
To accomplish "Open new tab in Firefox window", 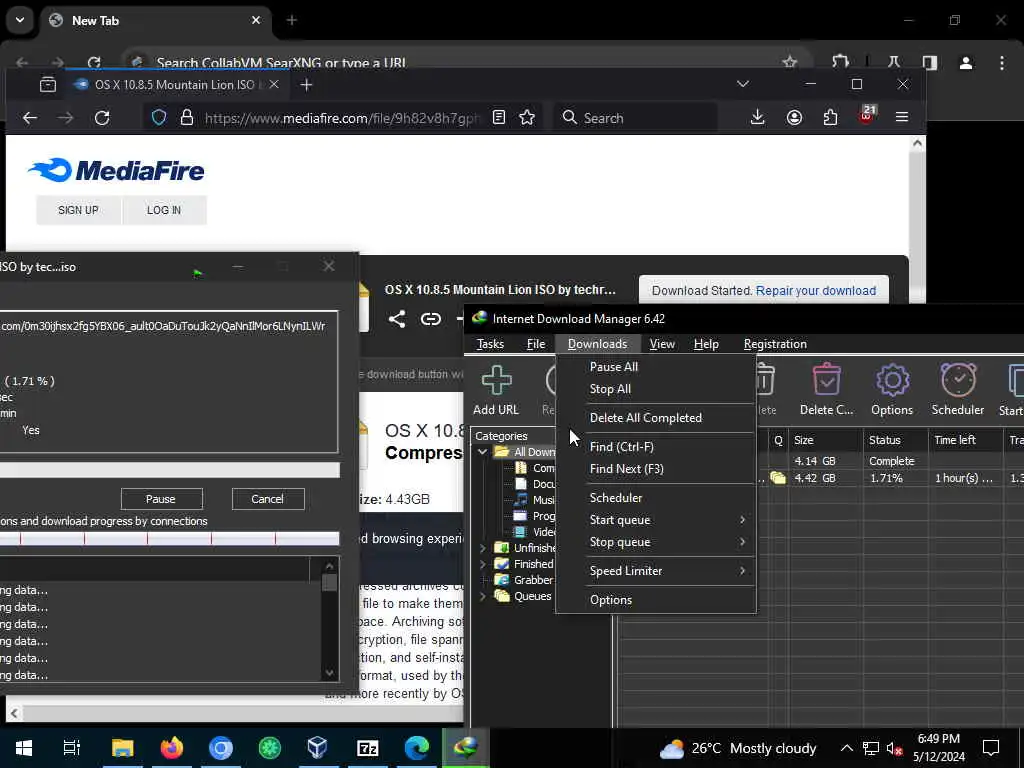I will [x=306, y=84].
